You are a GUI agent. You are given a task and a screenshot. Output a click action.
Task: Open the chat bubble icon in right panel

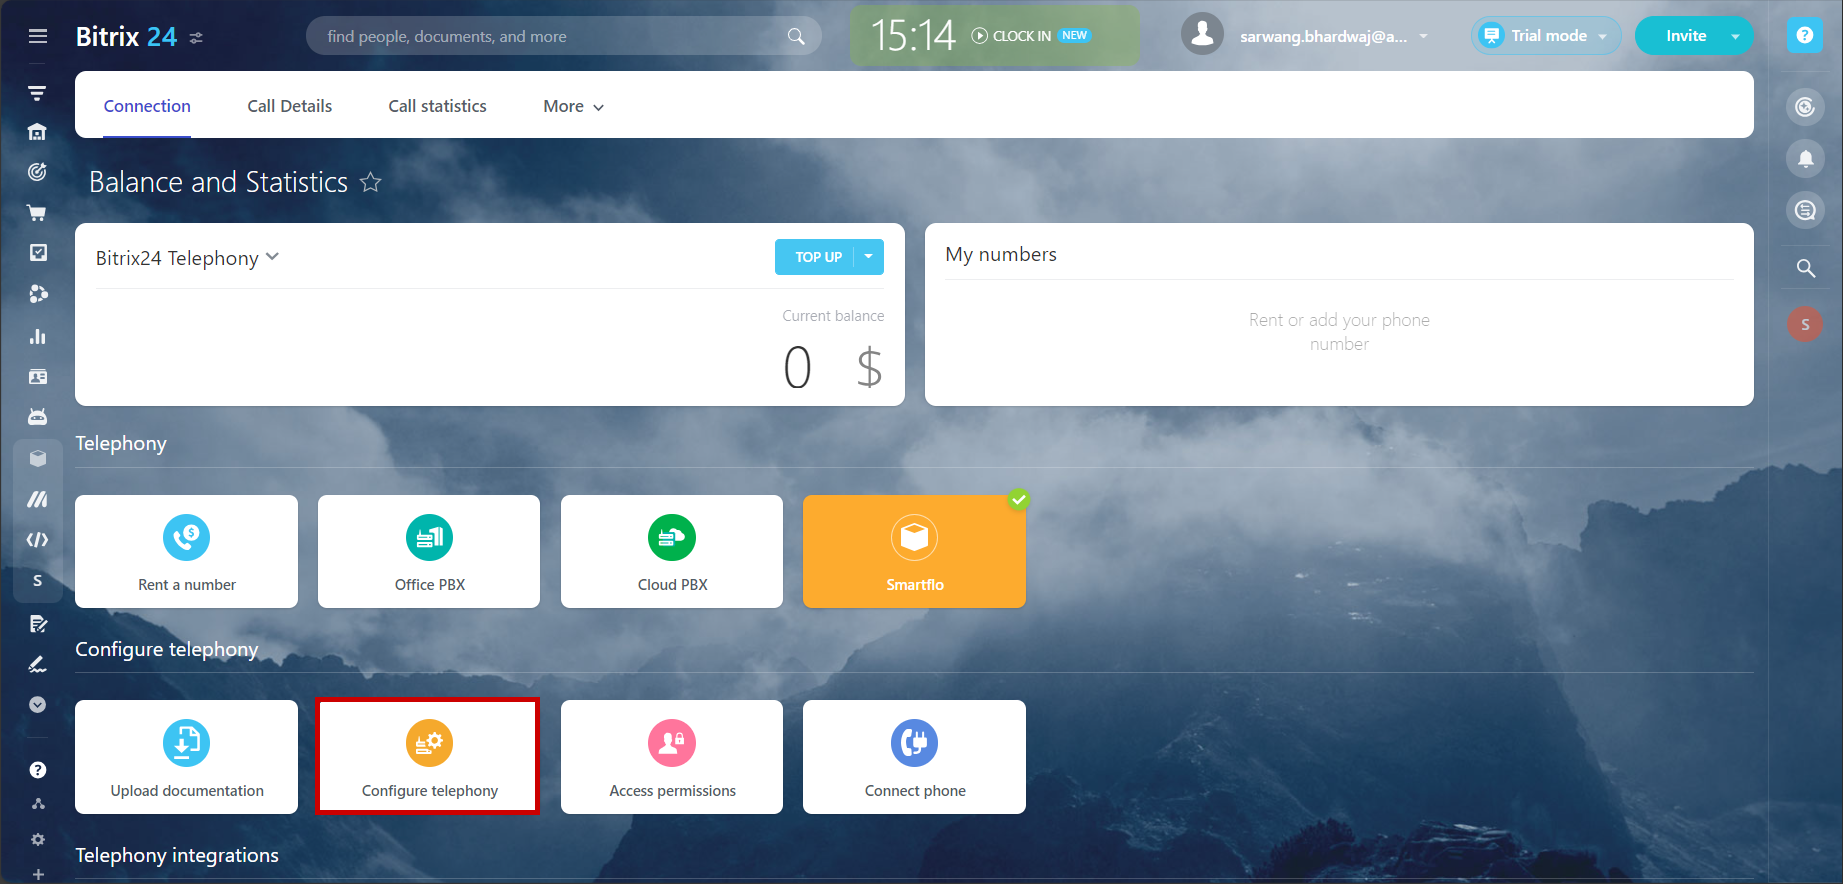[x=1805, y=211]
